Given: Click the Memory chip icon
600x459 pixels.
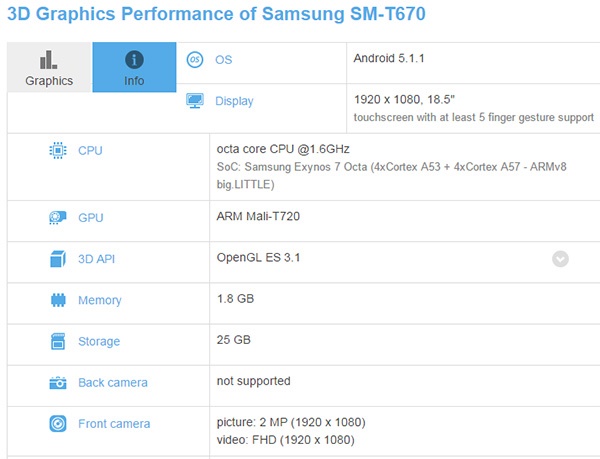Looking at the screenshot, I should tap(58, 300).
